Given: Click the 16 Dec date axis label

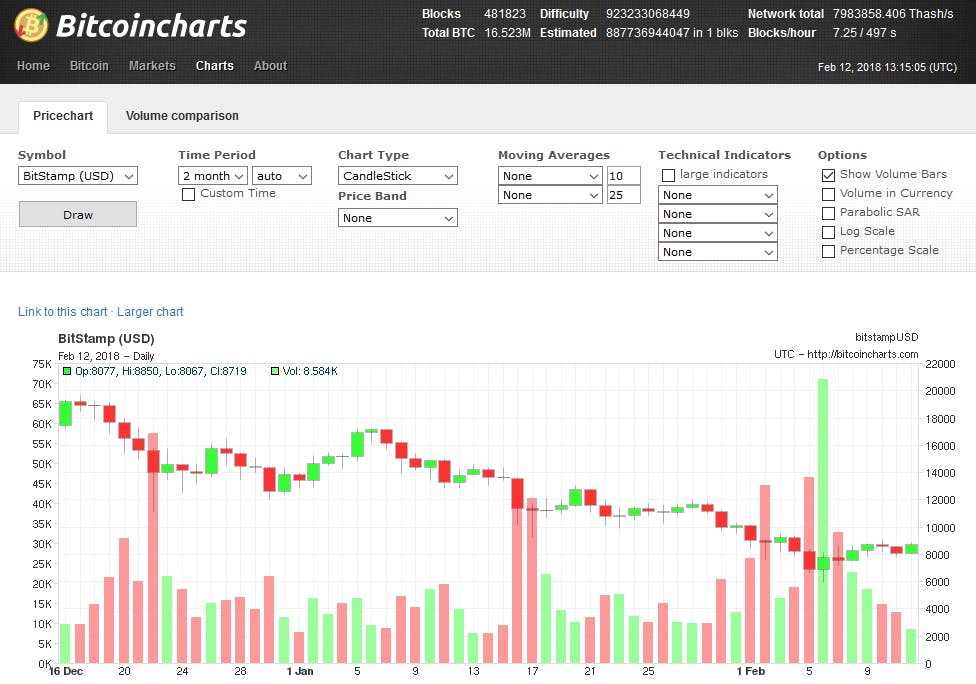Looking at the screenshot, I should 66,671.
